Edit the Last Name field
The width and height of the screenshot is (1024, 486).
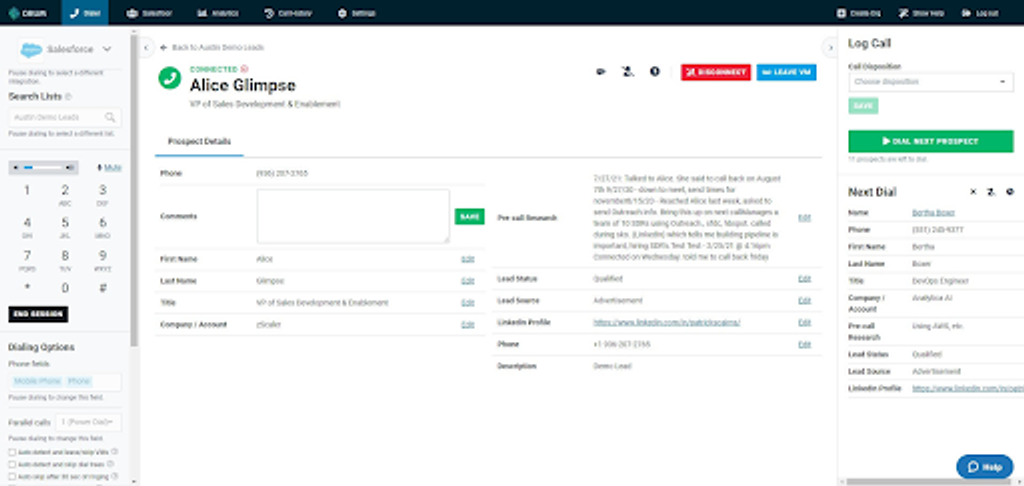pyautogui.click(x=468, y=281)
